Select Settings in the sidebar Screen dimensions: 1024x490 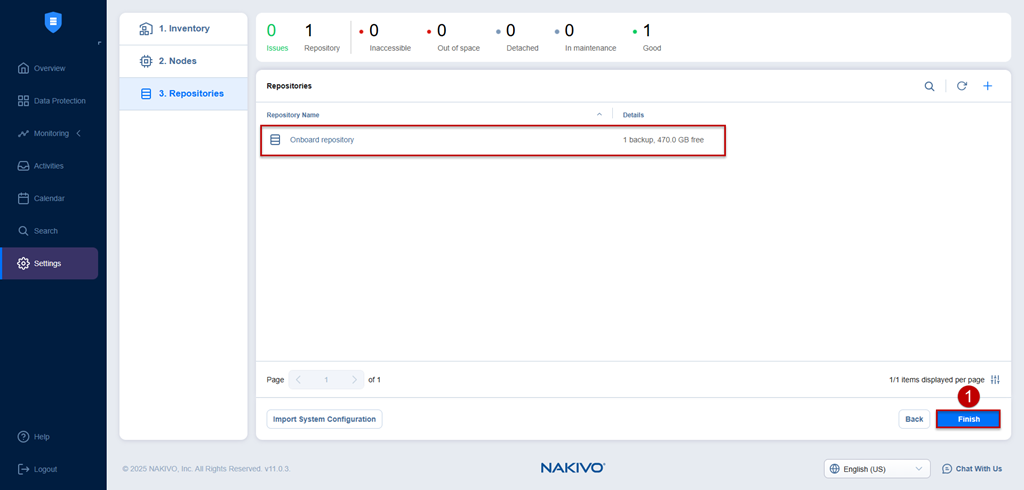pyautogui.click(x=50, y=263)
